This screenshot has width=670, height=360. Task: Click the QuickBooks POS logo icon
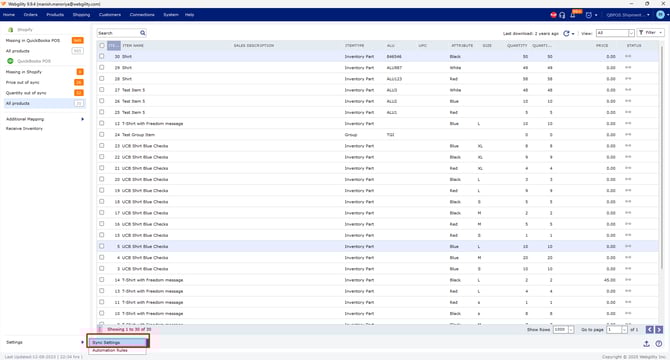(10, 61)
